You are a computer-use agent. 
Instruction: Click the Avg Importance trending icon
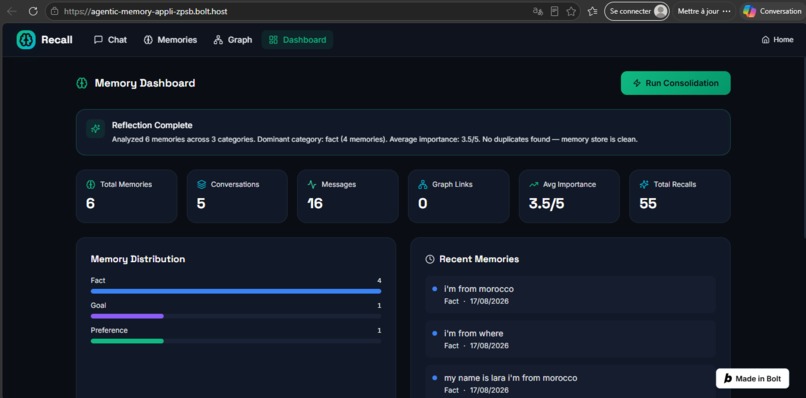[534, 184]
